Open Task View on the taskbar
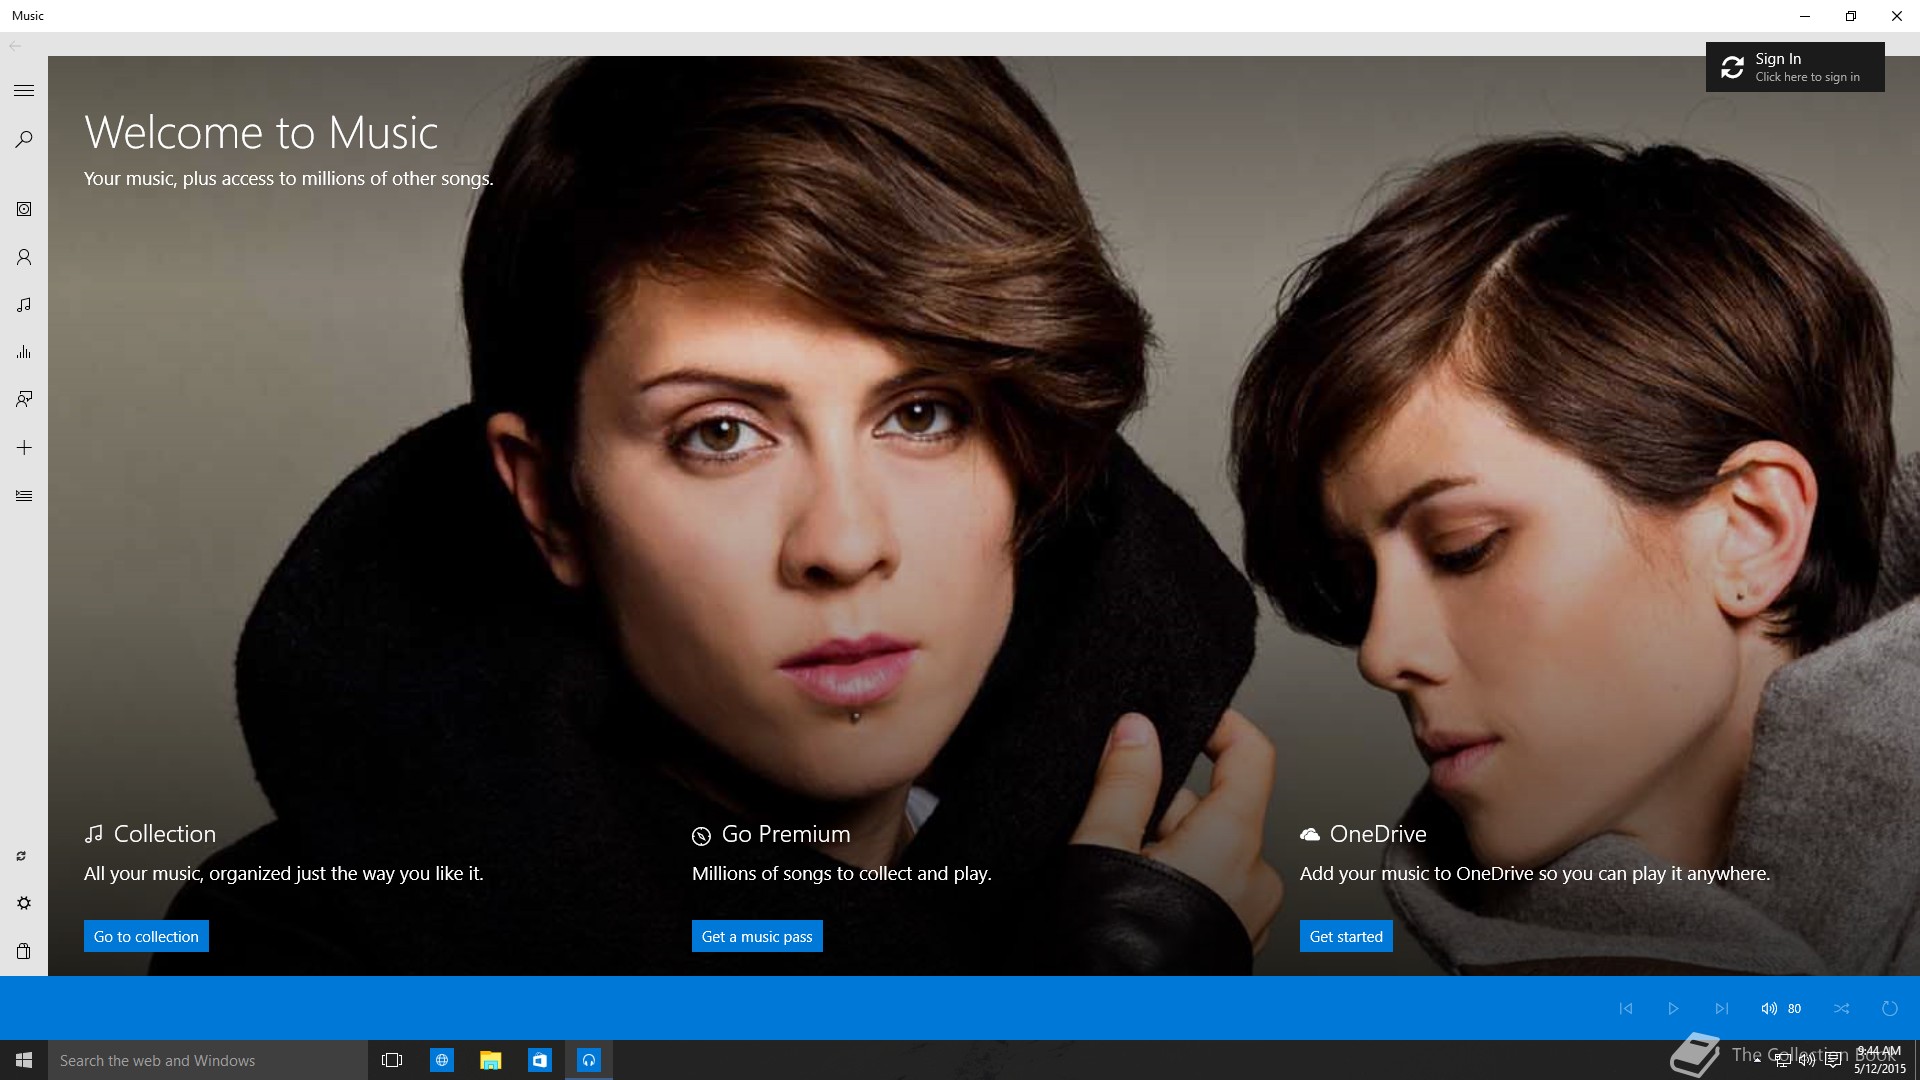Screen dimensions: 1920x1080 click(x=392, y=1060)
